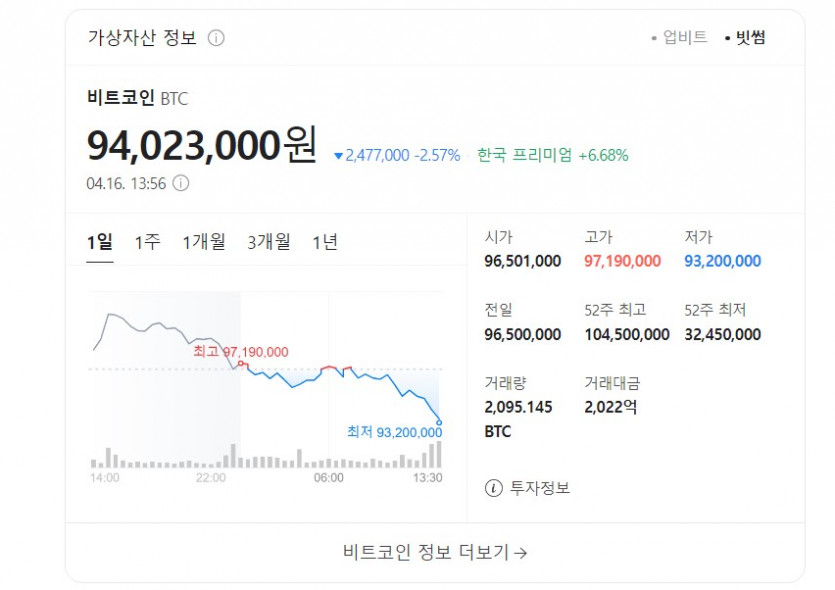
Task: Click the 94,023,000원 current price
Action: click(x=202, y=146)
